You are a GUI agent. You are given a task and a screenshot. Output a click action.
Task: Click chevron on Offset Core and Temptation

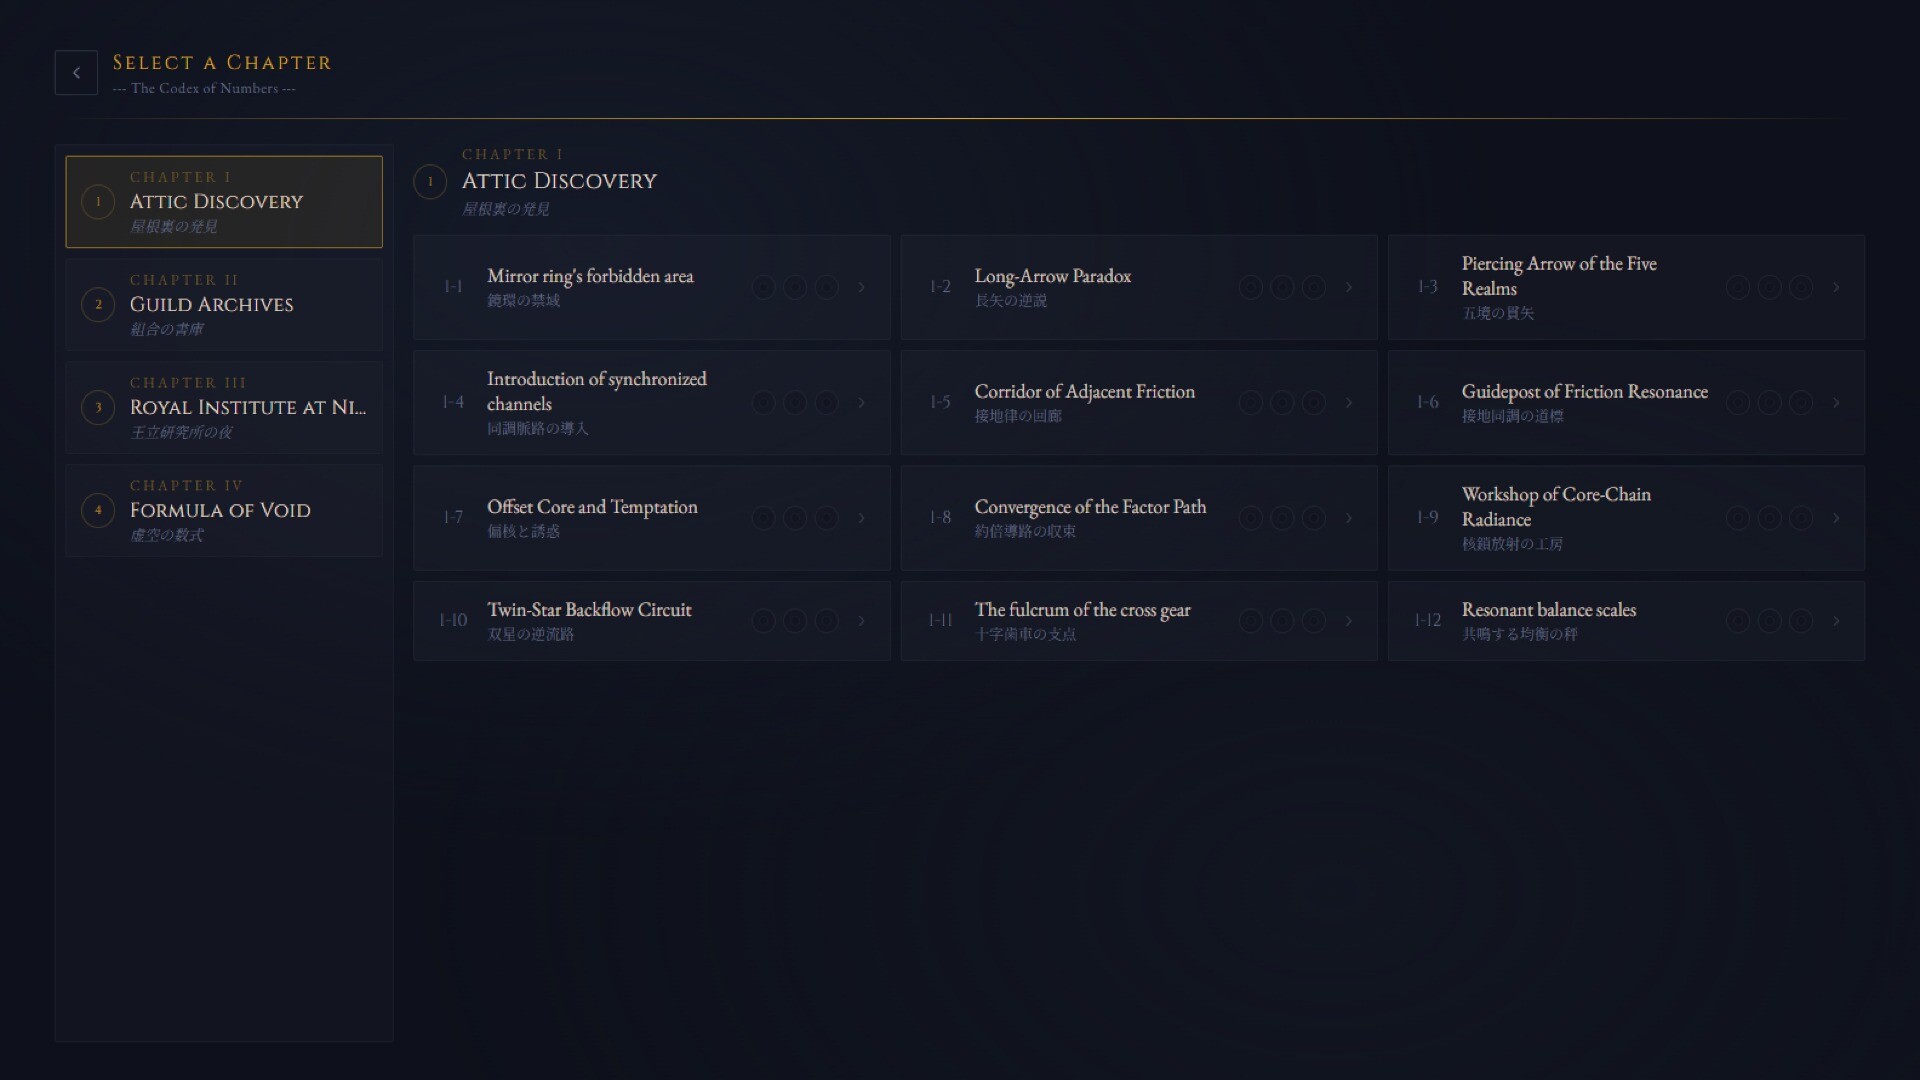coord(861,518)
